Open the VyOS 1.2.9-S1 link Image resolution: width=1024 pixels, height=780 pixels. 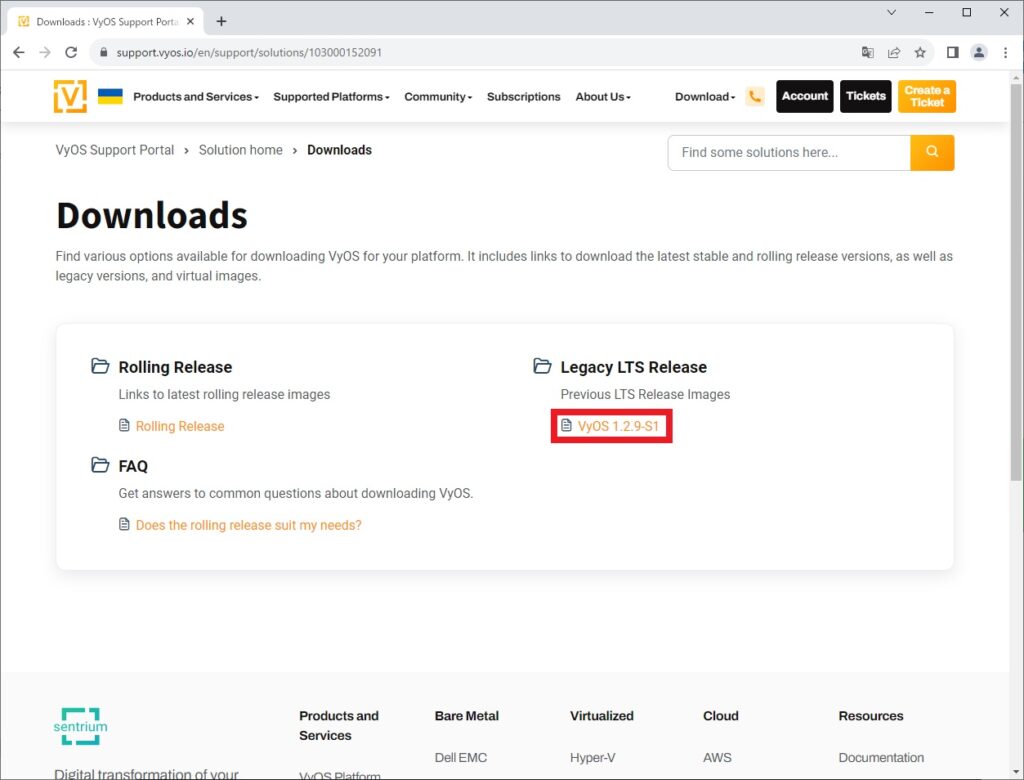(x=618, y=427)
